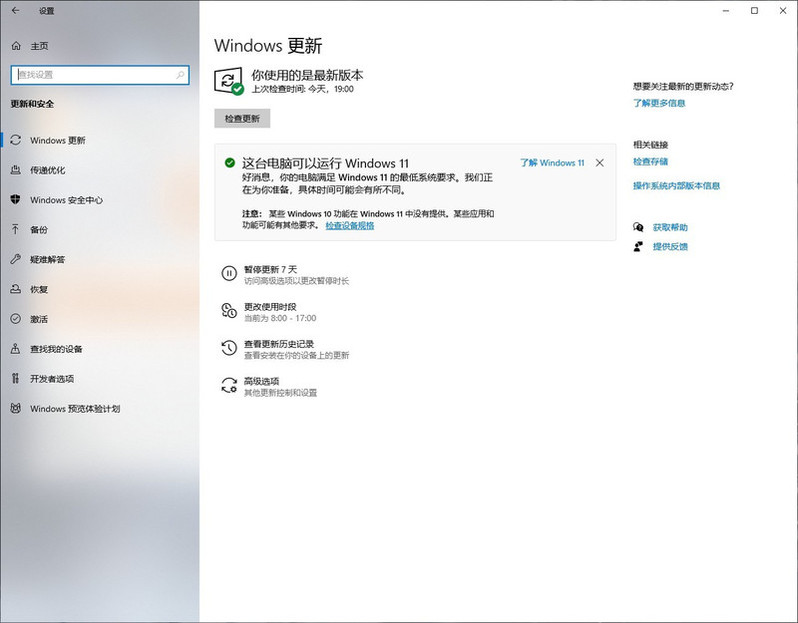Select Windows 更新 in the sidebar
The image size is (798, 623).
pyautogui.click(x=58, y=141)
